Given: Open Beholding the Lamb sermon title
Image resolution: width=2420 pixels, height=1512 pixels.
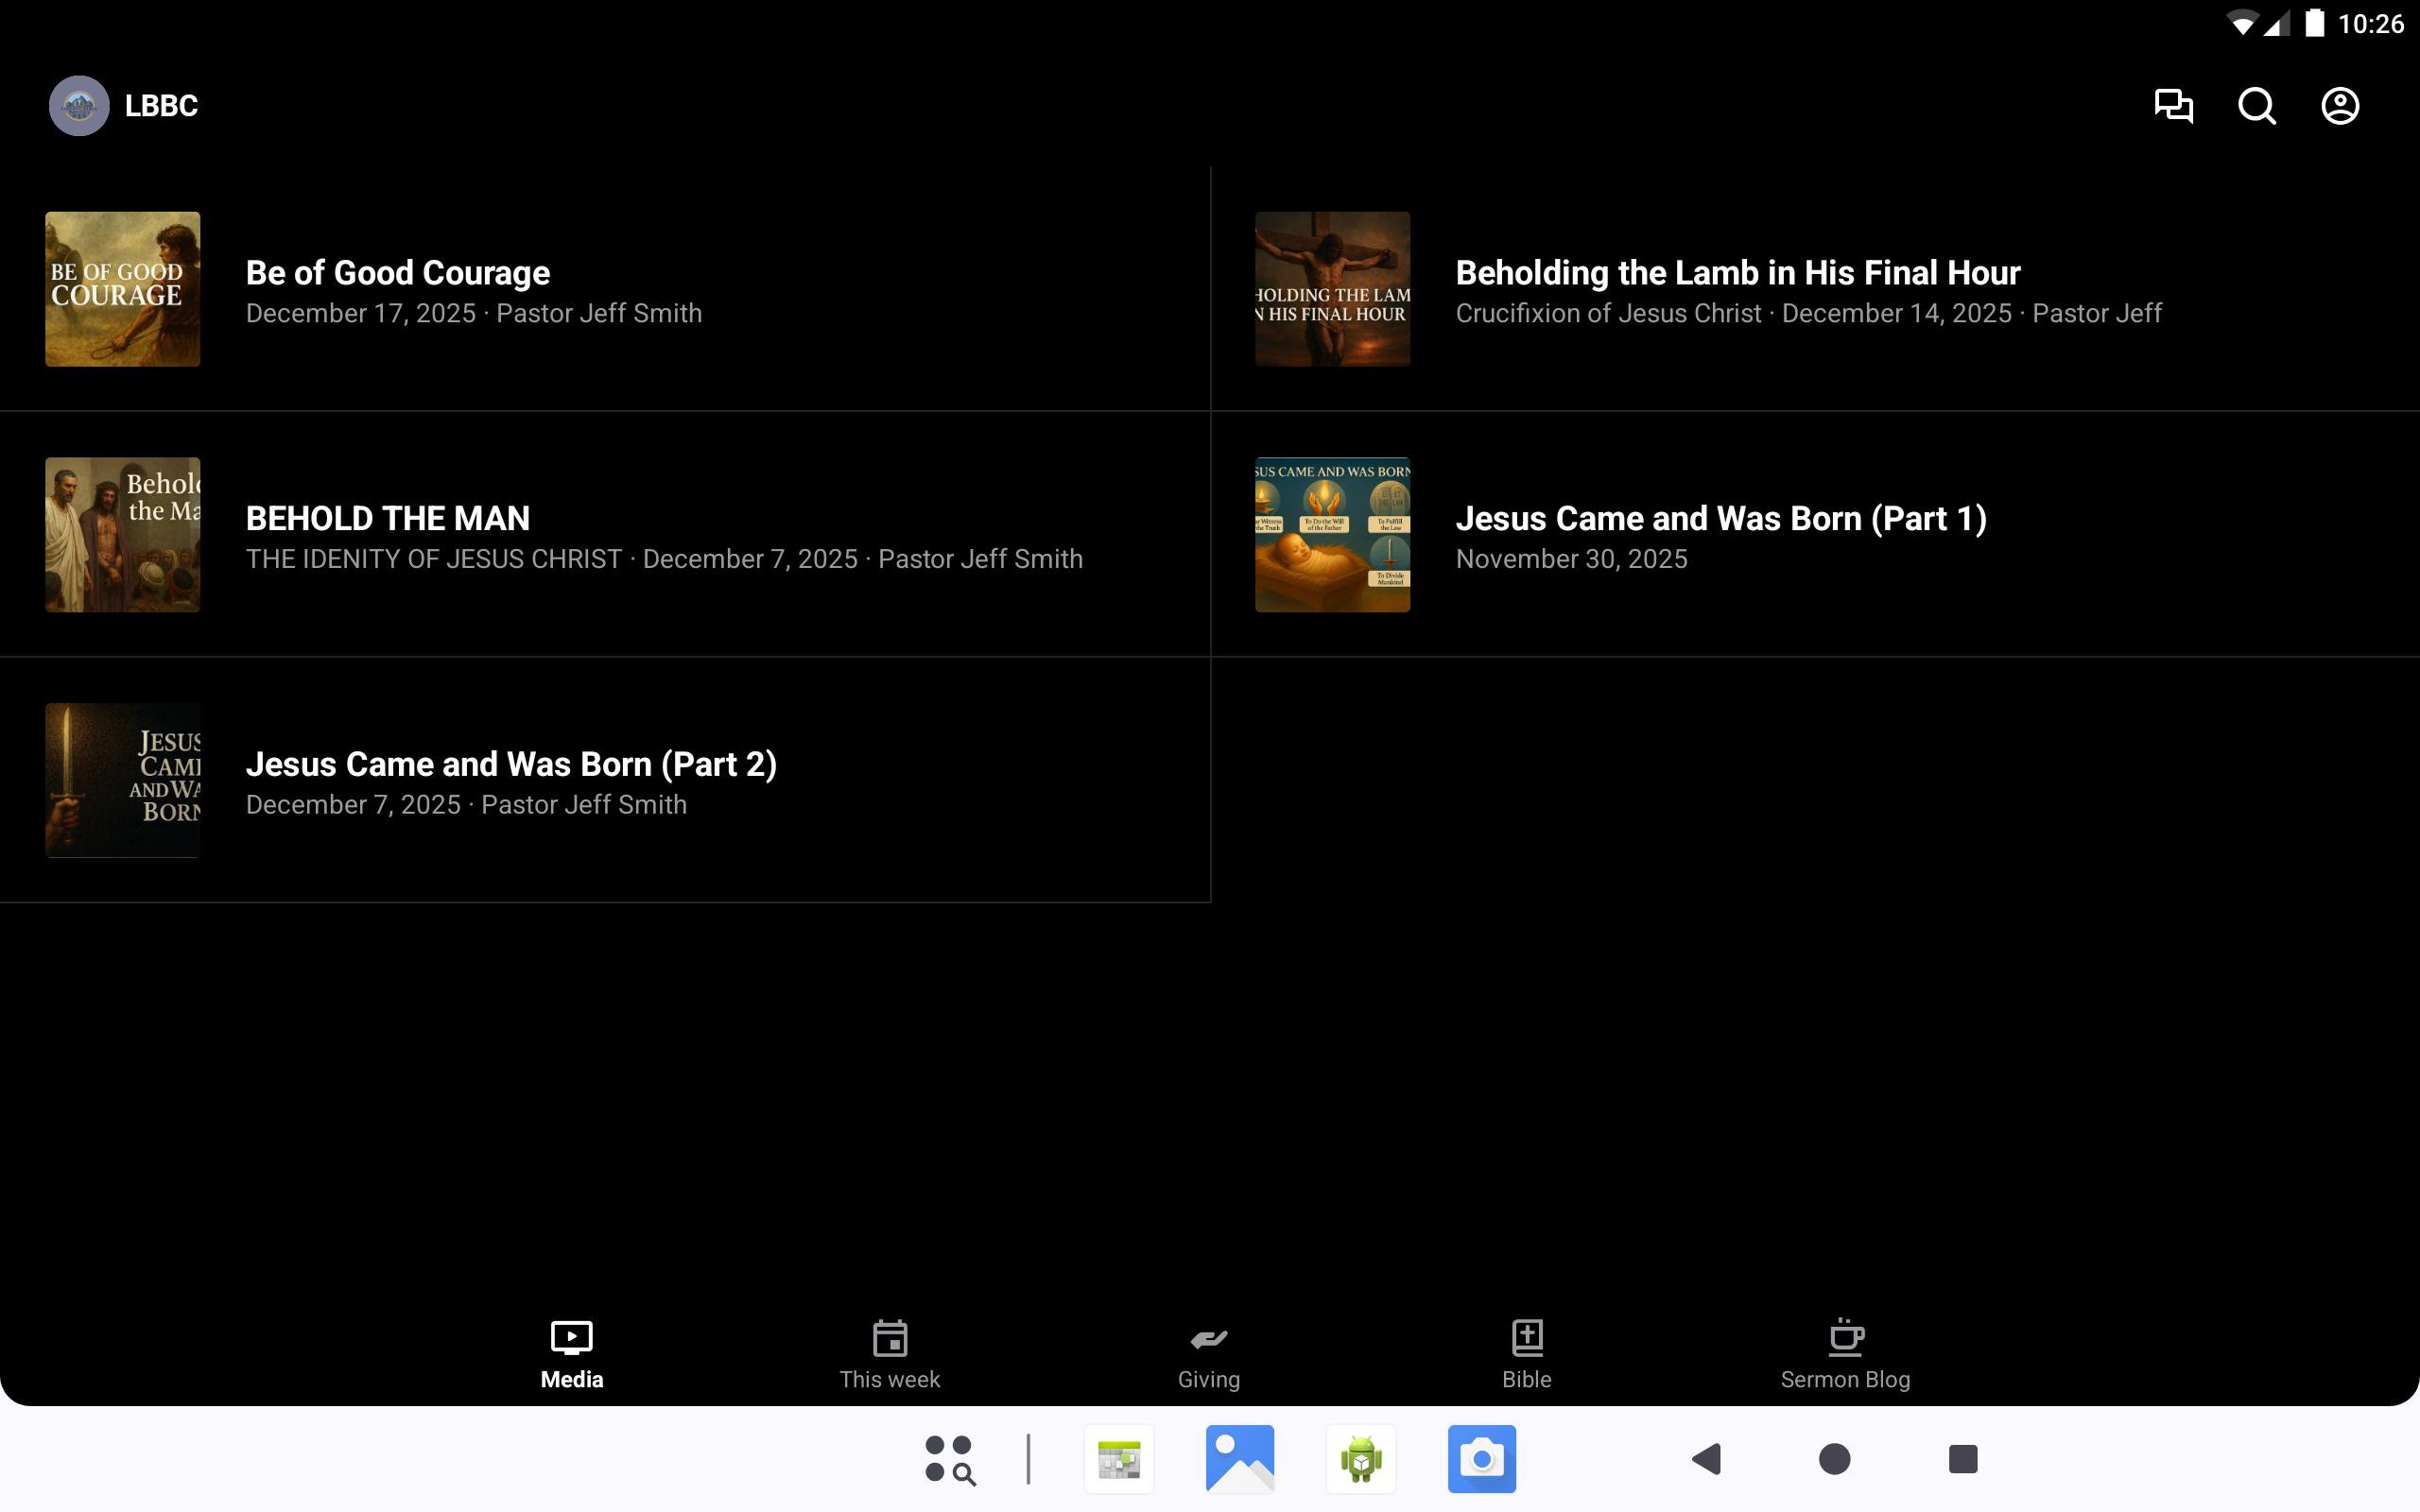Looking at the screenshot, I should 1737,273.
